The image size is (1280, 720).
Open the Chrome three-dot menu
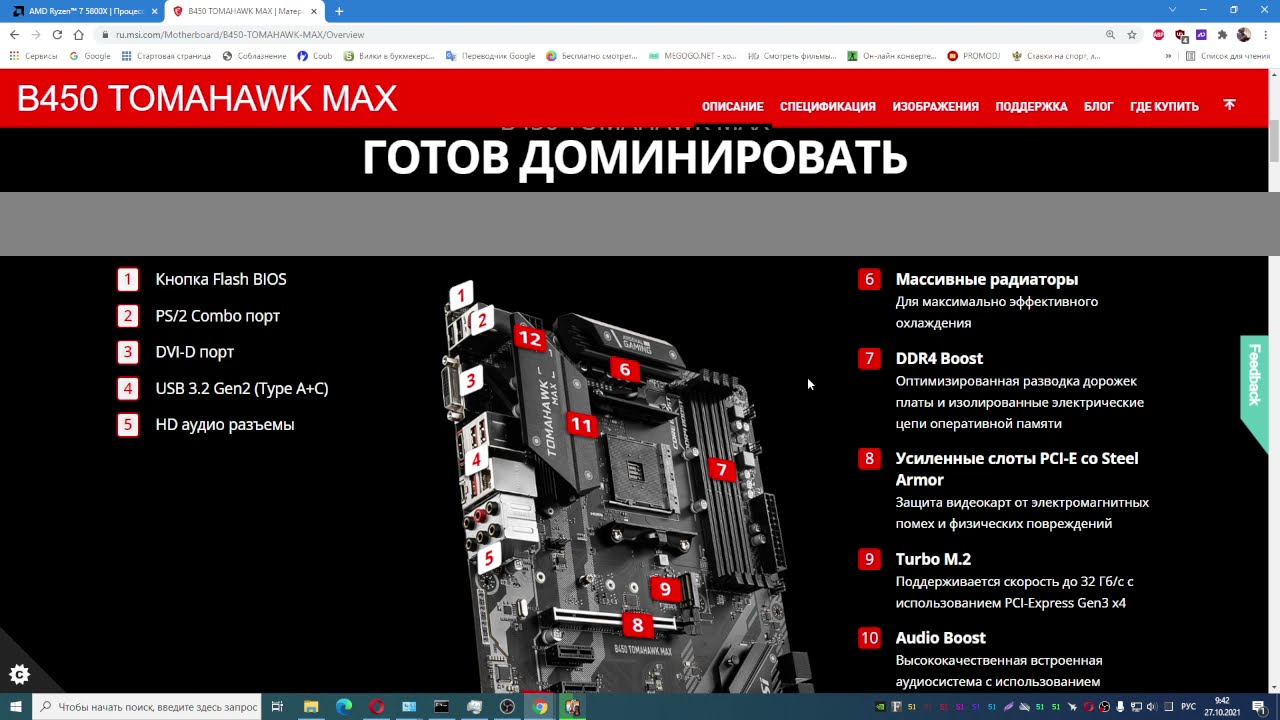pos(1266,34)
